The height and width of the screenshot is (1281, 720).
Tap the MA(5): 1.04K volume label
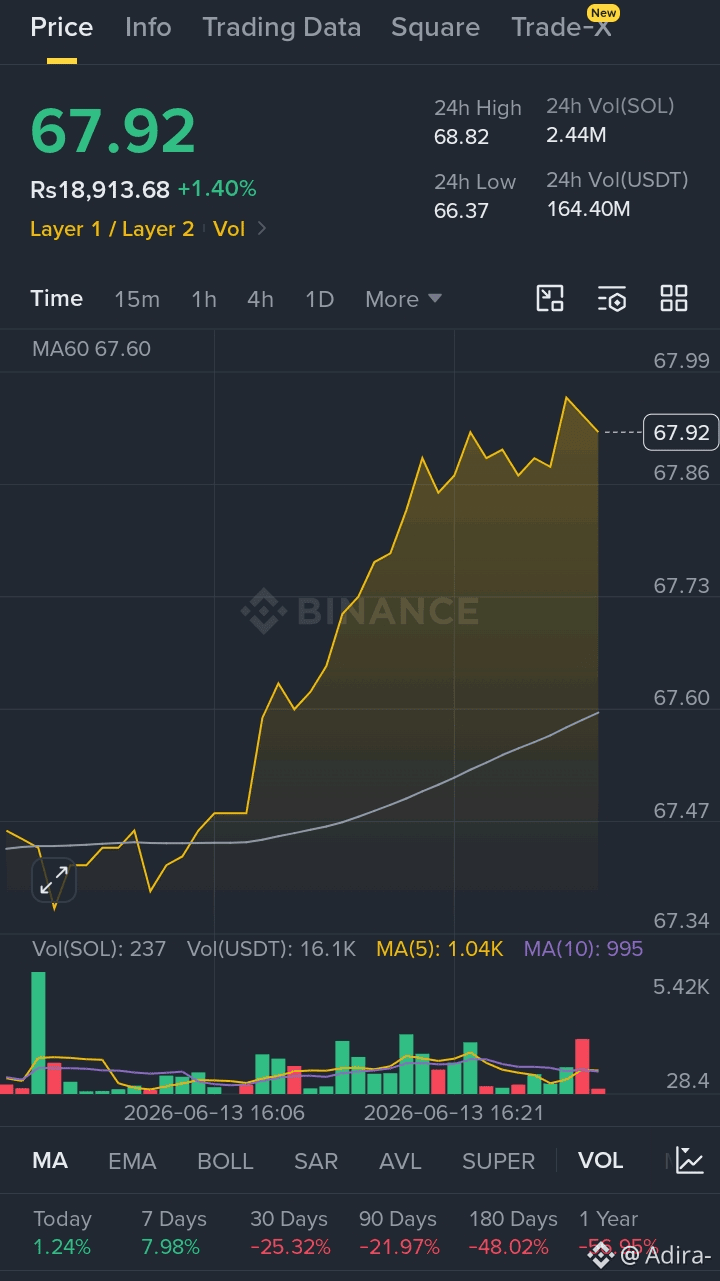[440, 948]
